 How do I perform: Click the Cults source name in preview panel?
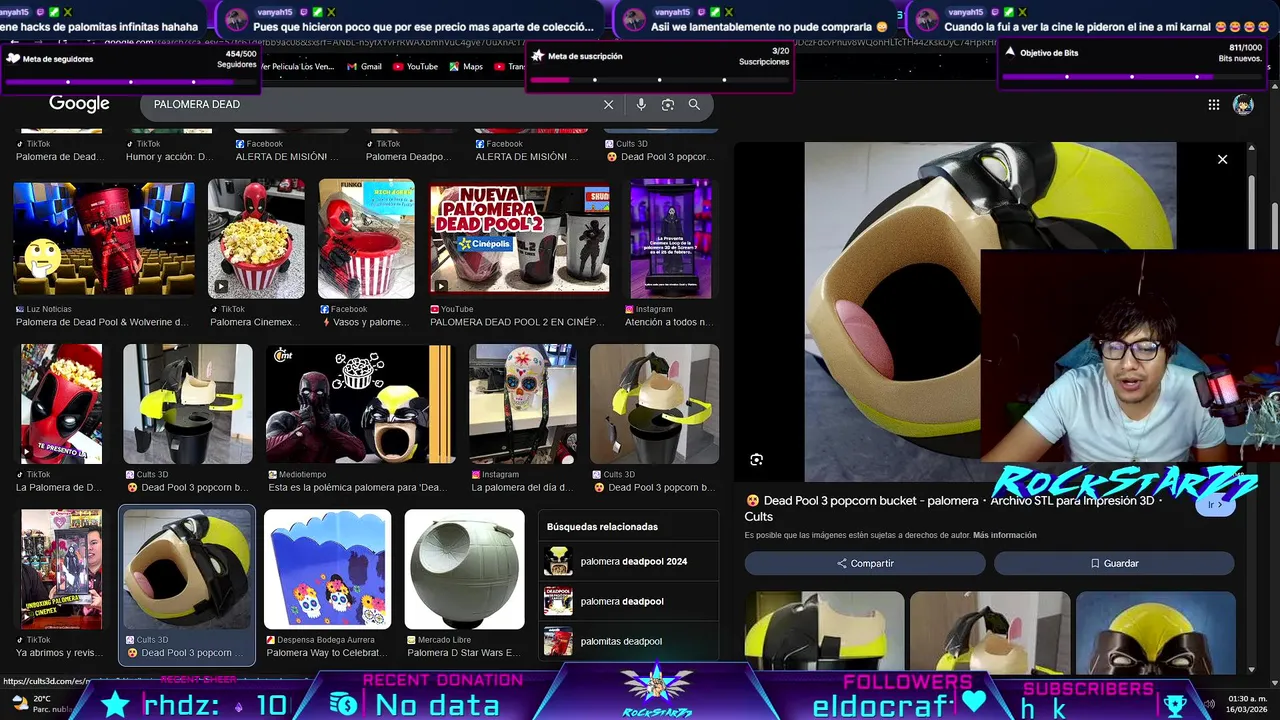tap(759, 516)
